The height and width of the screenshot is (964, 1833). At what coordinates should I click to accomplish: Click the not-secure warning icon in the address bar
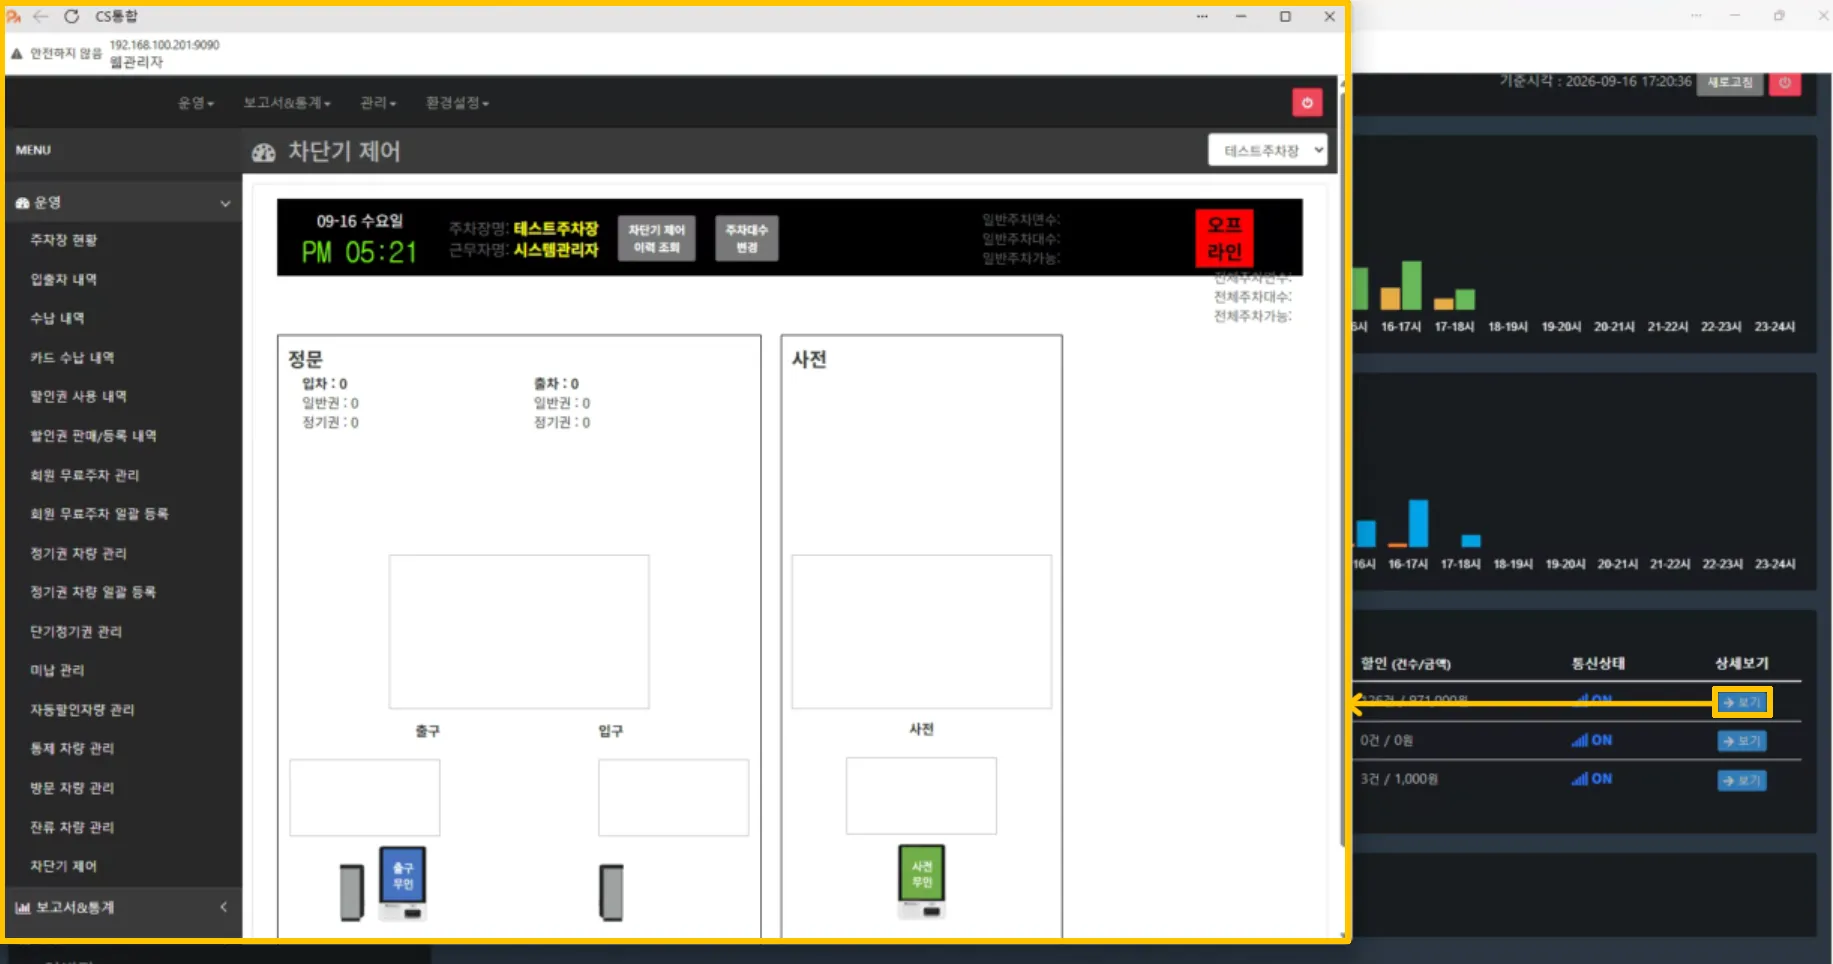(x=16, y=53)
